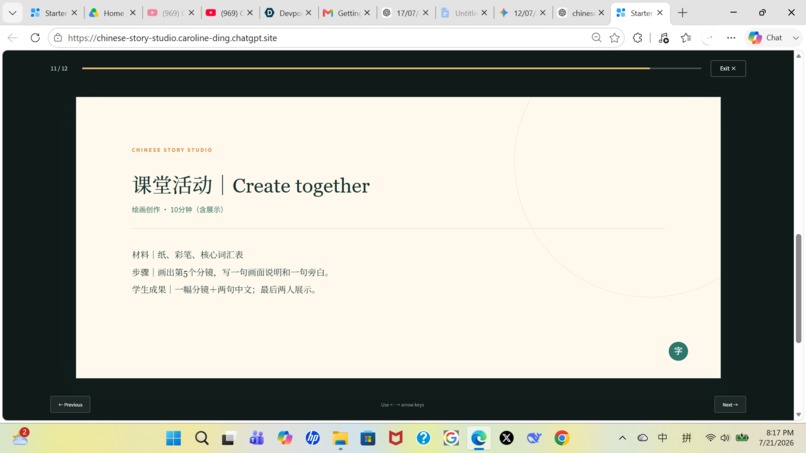
Task: Go to the Previous slide
Action: (x=70, y=405)
